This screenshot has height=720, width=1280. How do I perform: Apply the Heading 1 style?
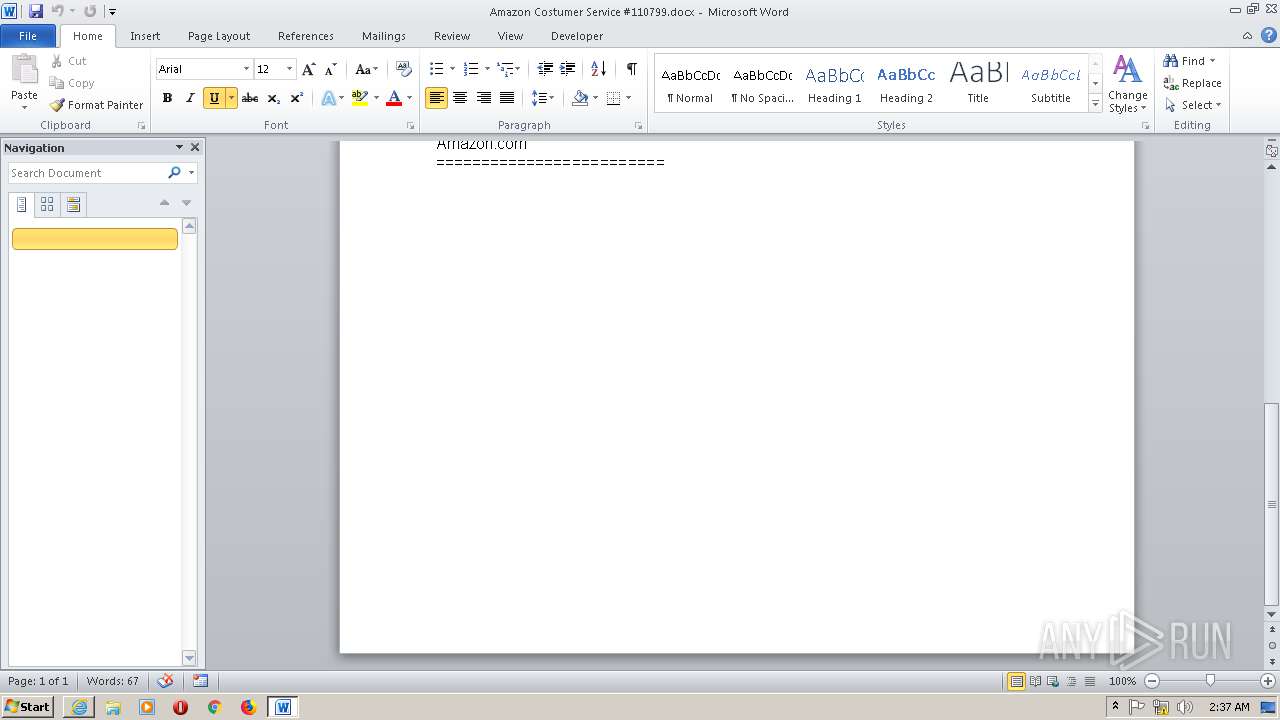pos(834,84)
